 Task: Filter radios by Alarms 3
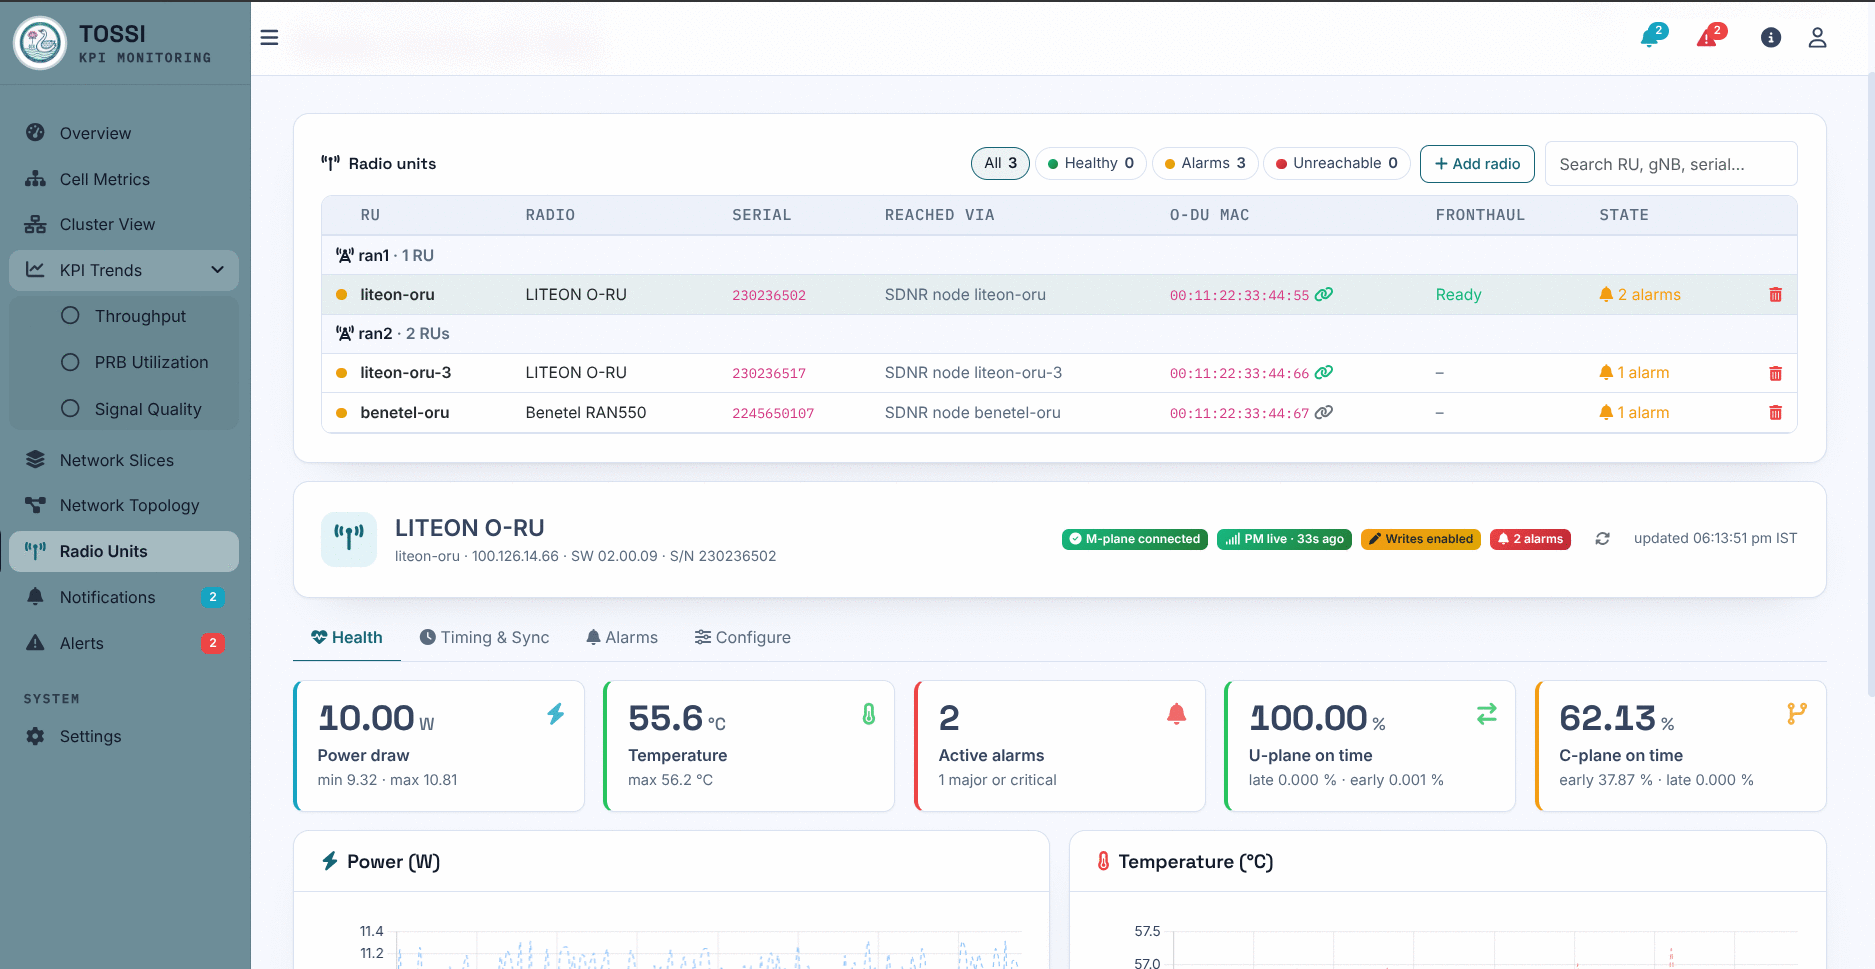[x=1204, y=163]
